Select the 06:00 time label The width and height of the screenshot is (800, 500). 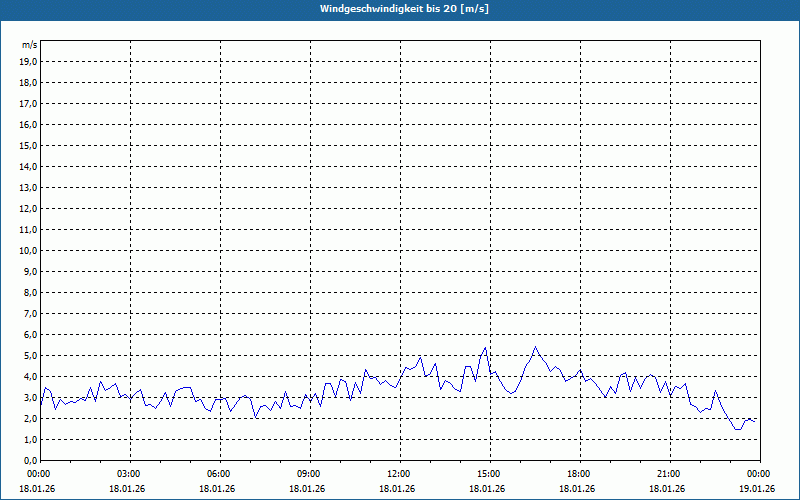pos(219,474)
